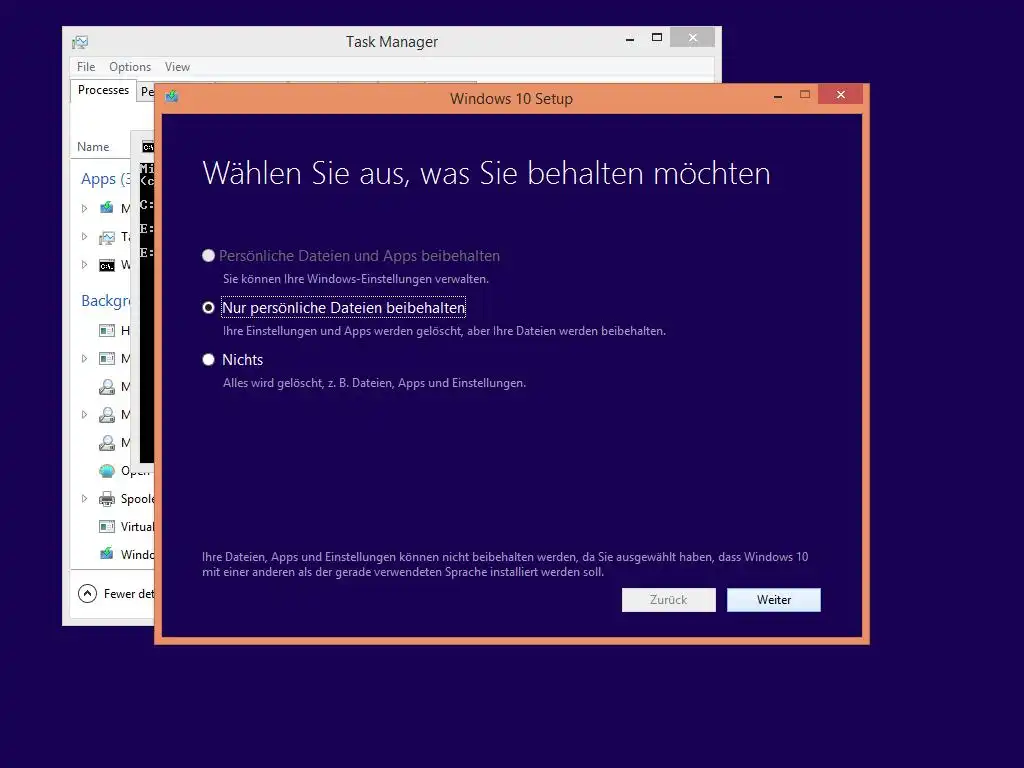Image resolution: width=1024 pixels, height=768 pixels.
Task: Open the File menu in Task Manager
Action: [x=86, y=67]
